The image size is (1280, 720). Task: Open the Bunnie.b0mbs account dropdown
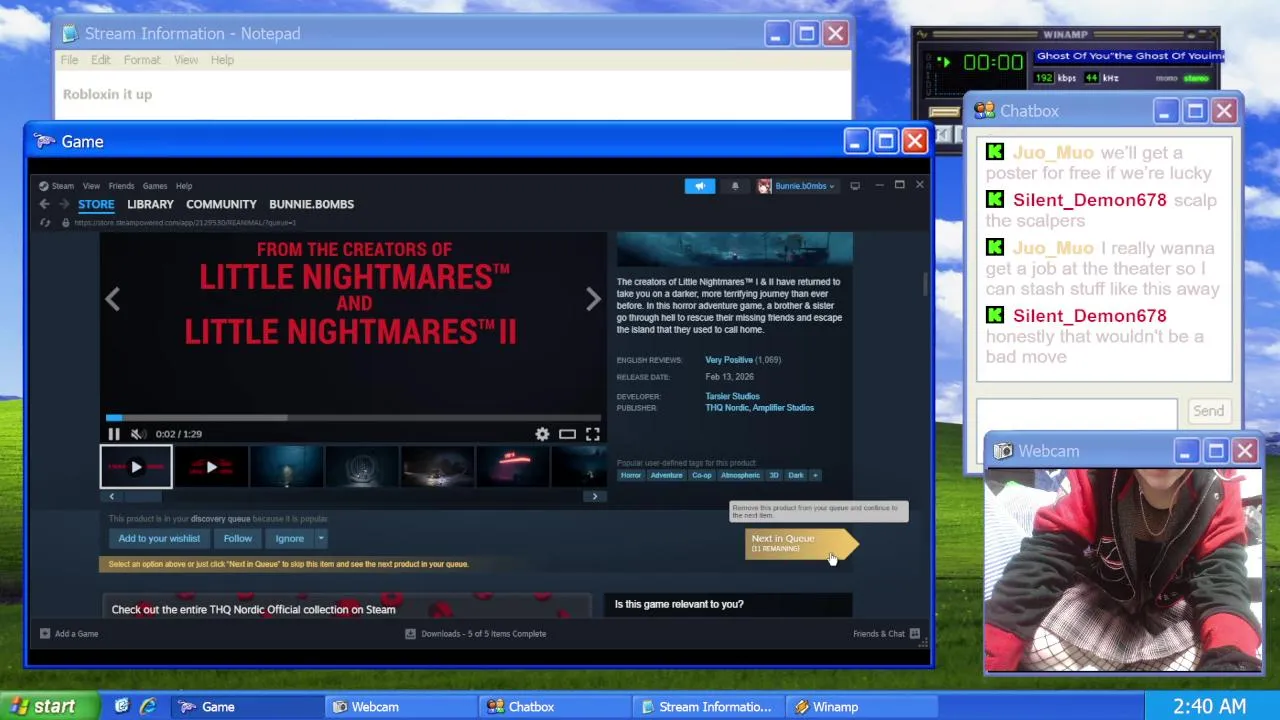(x=796, y=186)
